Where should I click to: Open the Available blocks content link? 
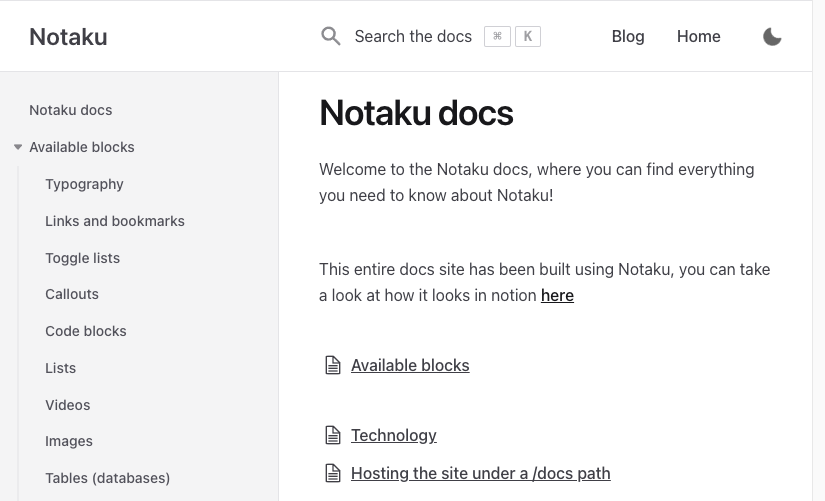click(x=410, y=365)
